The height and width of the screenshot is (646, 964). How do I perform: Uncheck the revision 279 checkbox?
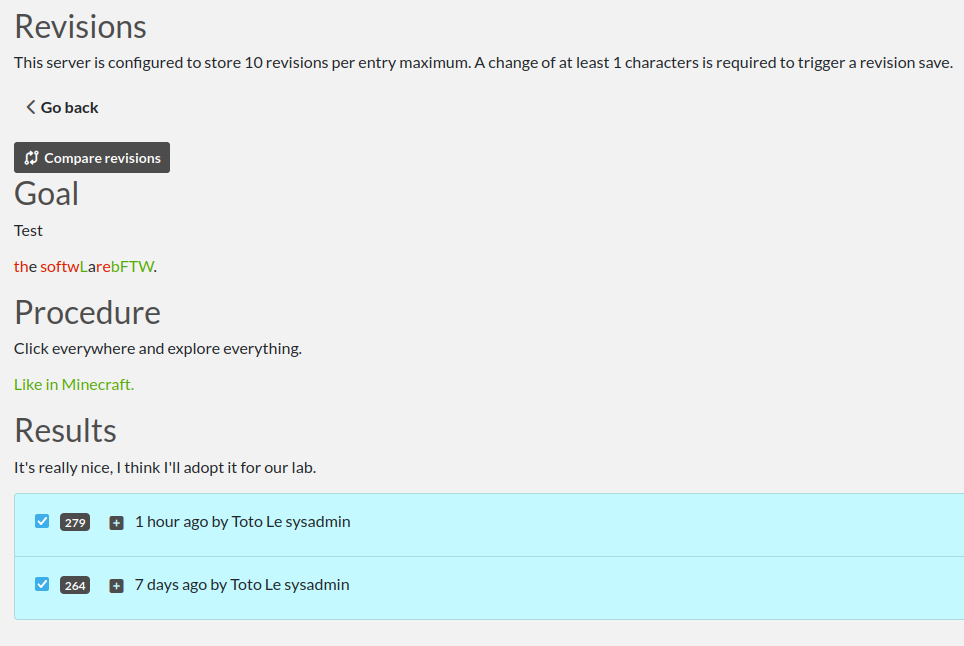click(42, 521)
